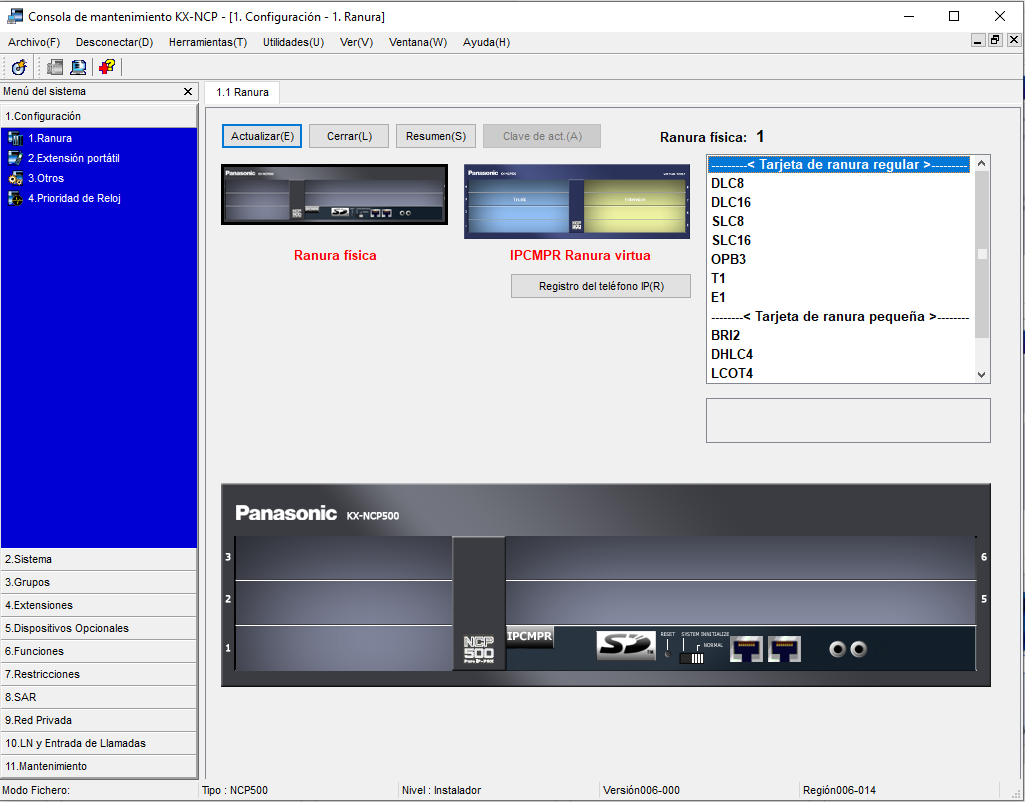Collapse the 1.Configuración section header
Screen dimensions: 1025x802
tap(99, 116)
